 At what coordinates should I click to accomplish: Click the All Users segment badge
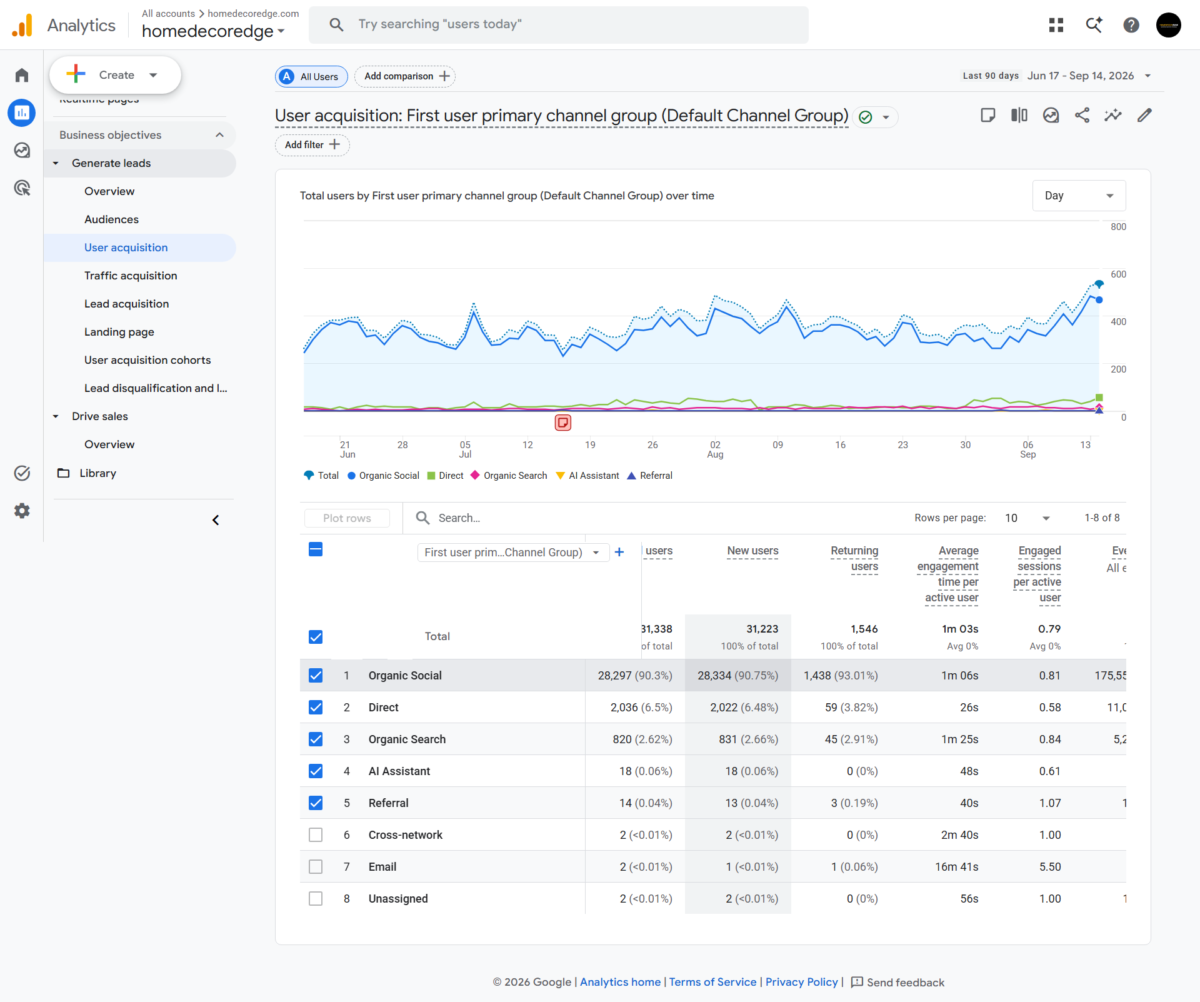(311, 76)
